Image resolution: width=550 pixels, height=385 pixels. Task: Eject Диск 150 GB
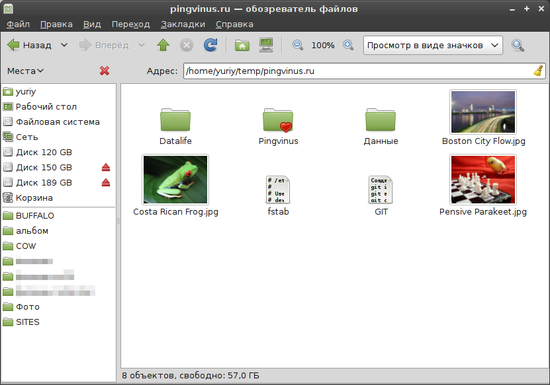pyautogui.click(x=106, y=167)
